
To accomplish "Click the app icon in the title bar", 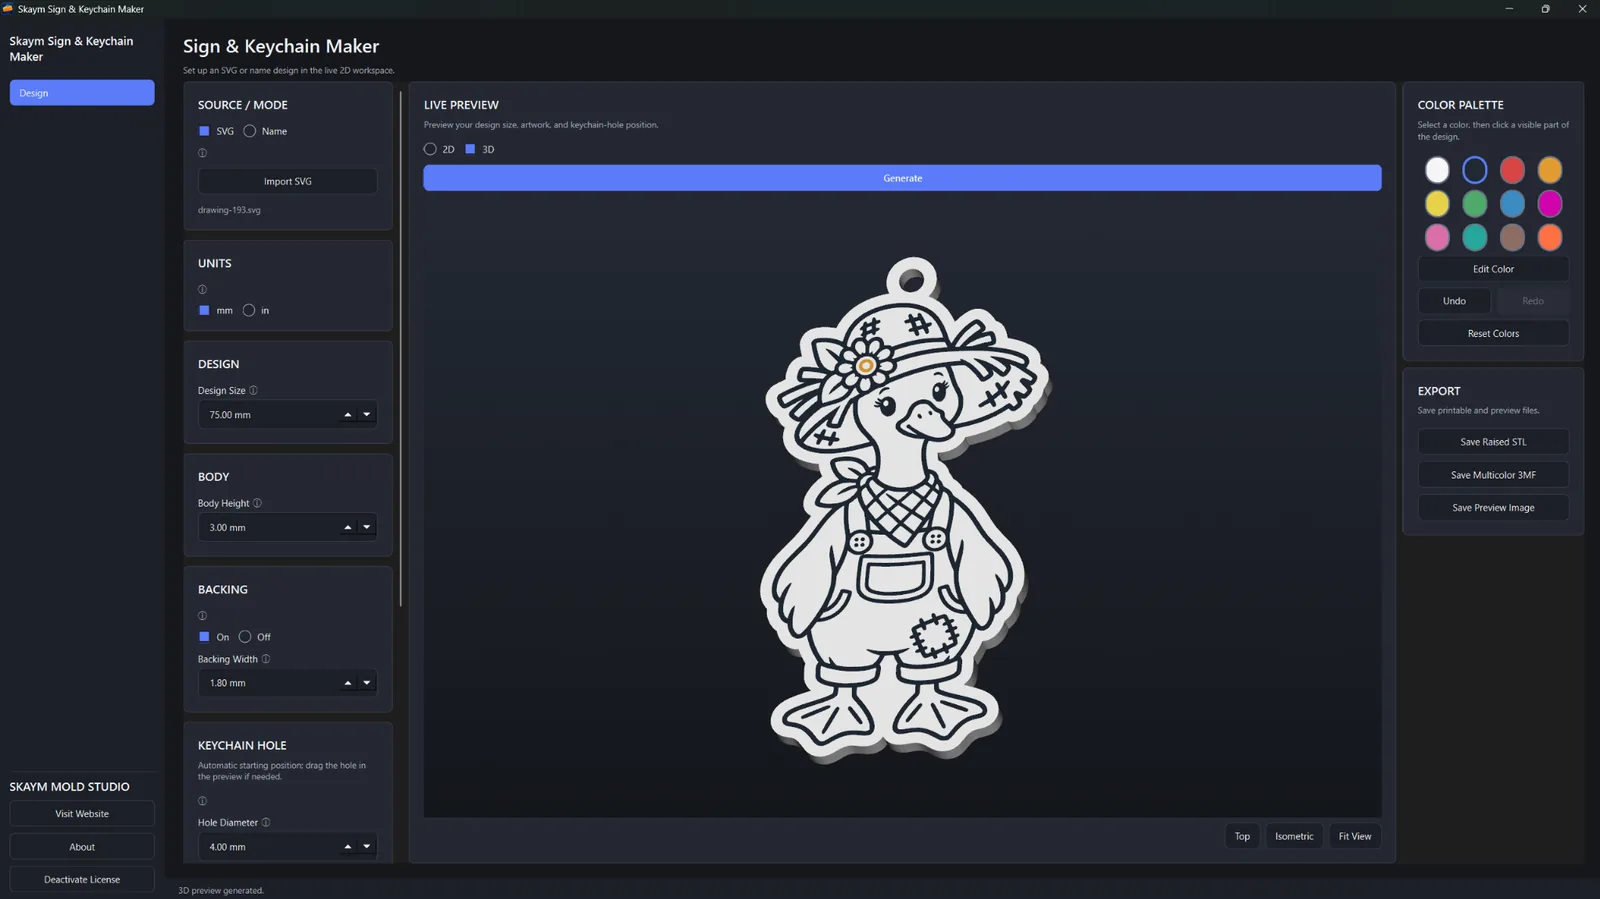I will (x=8, y=9).
